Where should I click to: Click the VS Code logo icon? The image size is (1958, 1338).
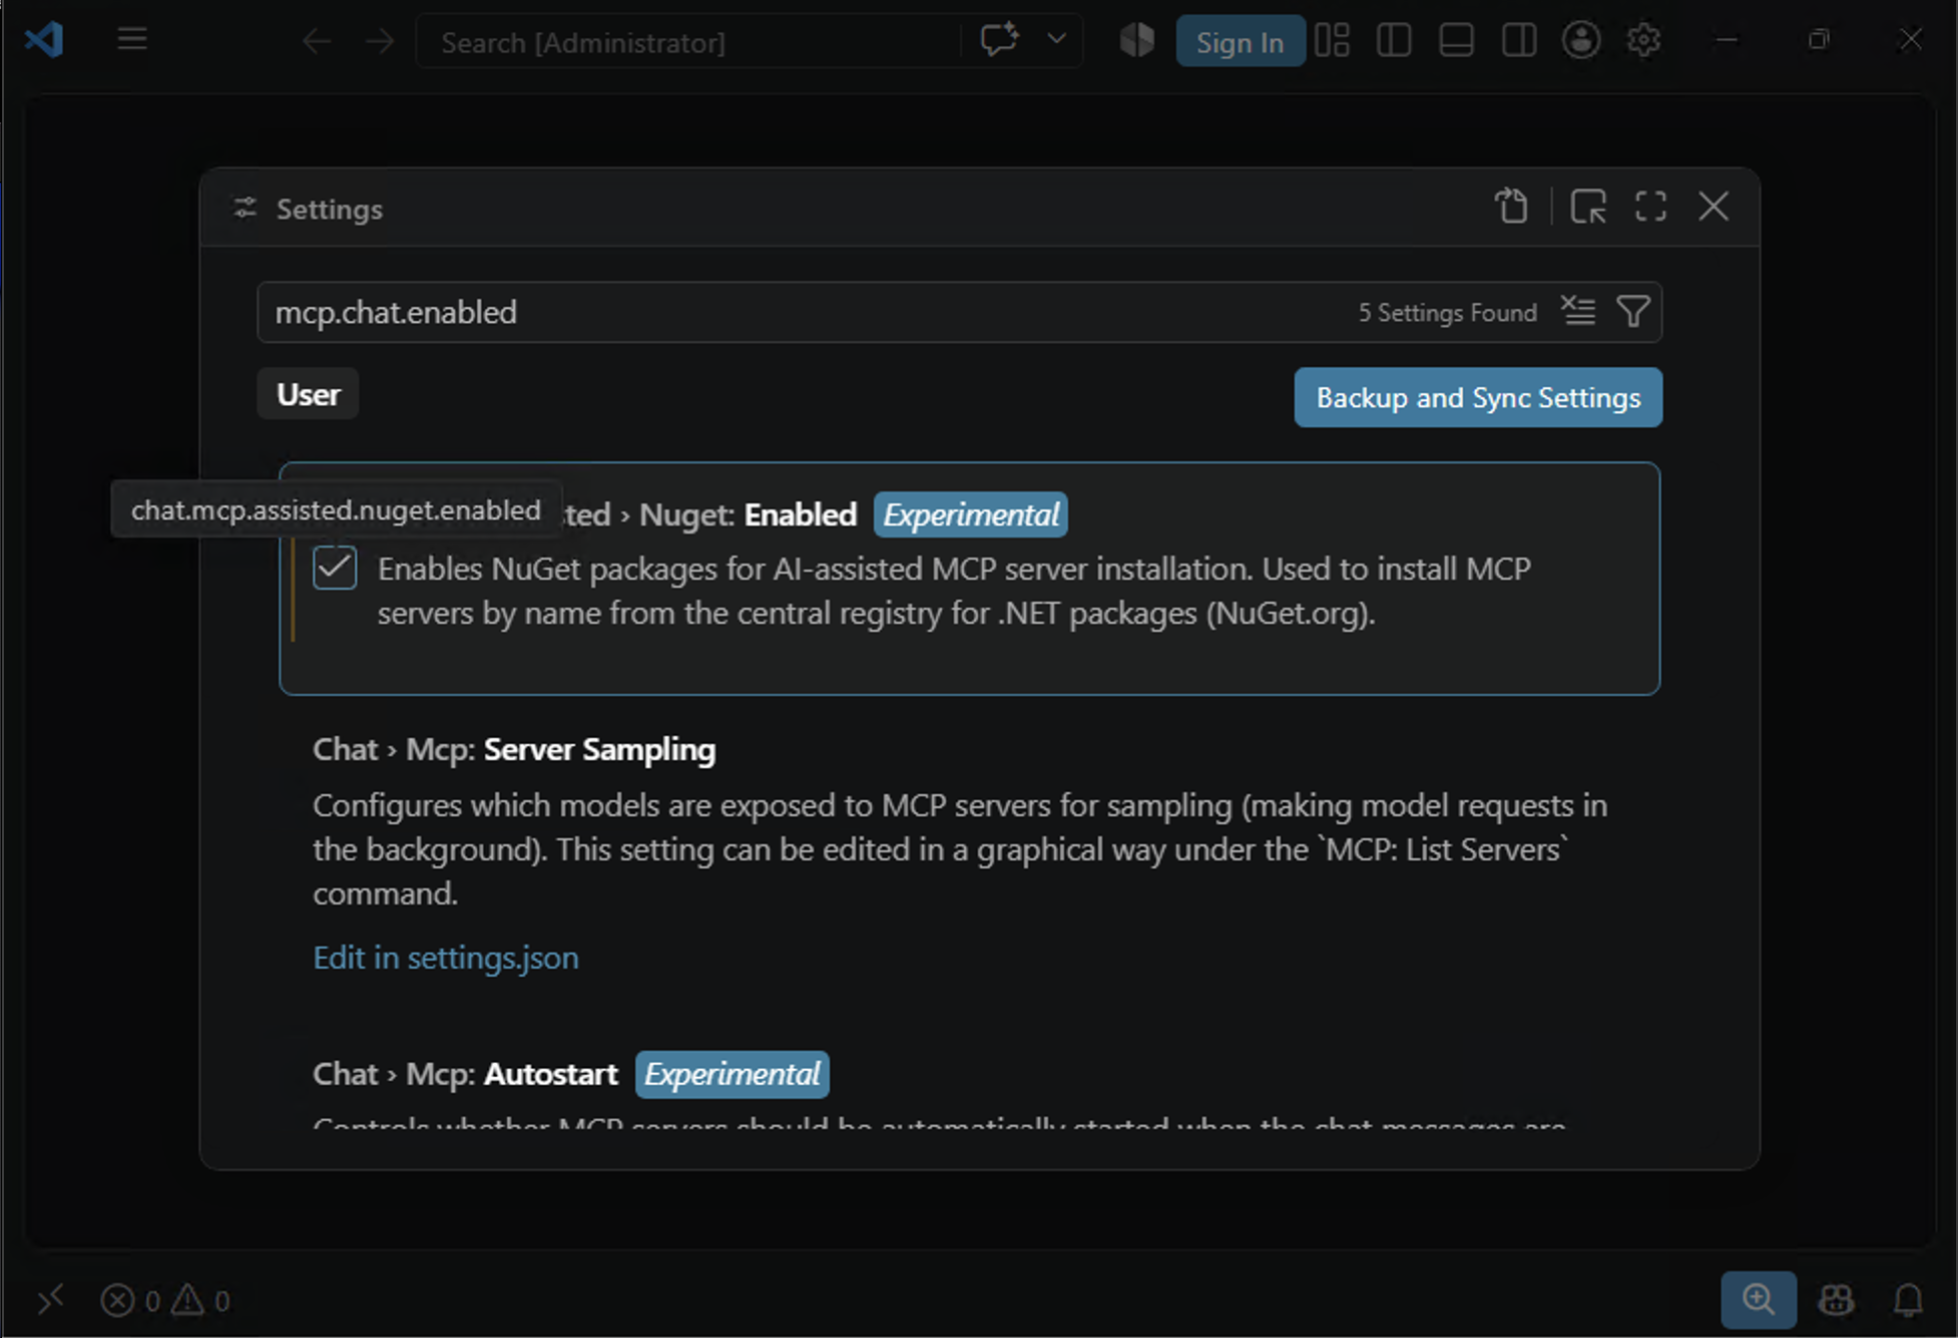tap(45, 40)
